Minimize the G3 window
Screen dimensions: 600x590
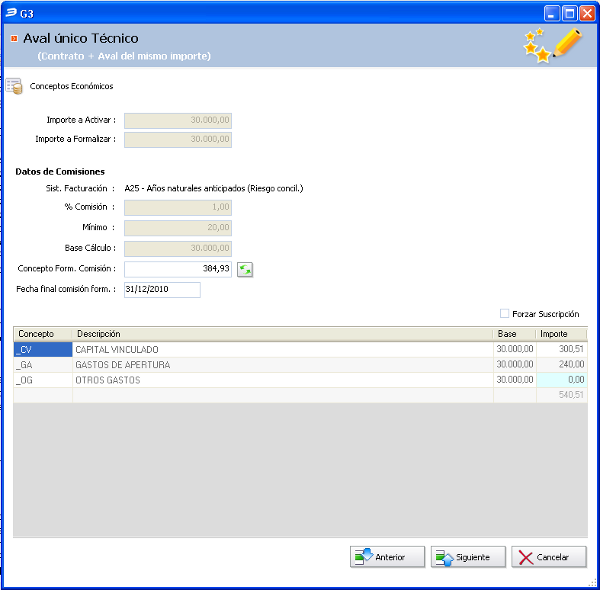pyautogui.click(x=551, y=13)
